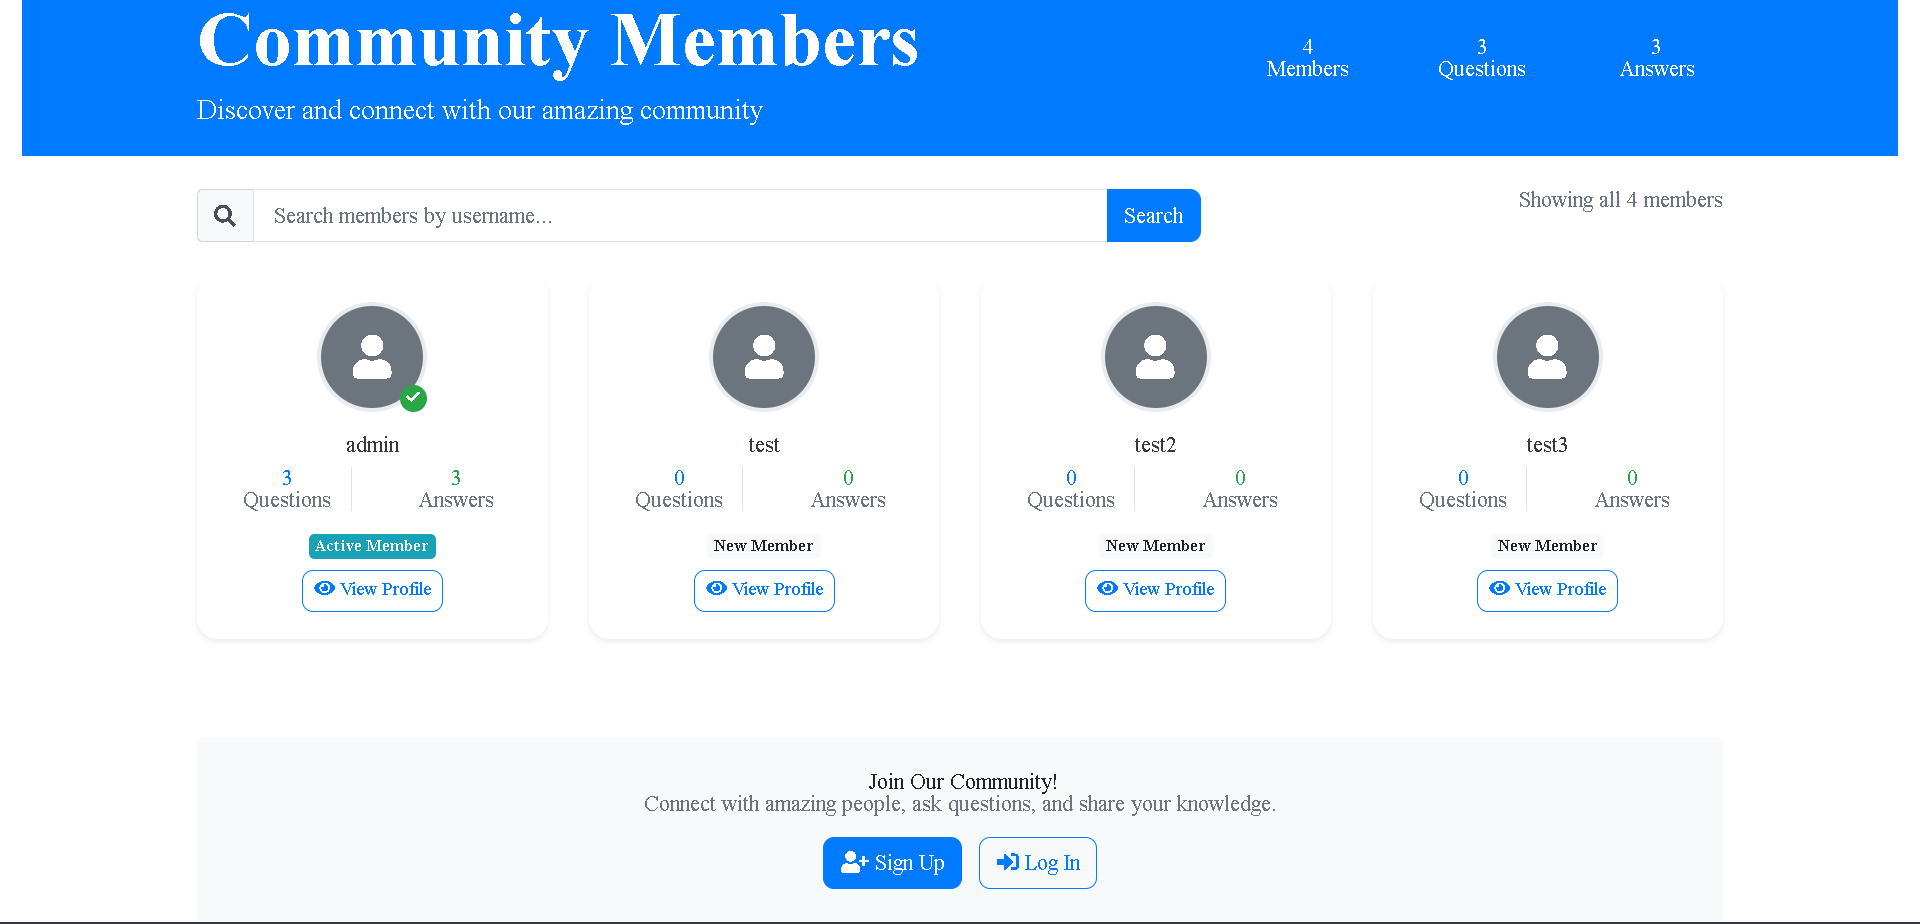Click the eye icon on admin's View Profile button
Screen dimensions: 1920x924
coord(324,589)
